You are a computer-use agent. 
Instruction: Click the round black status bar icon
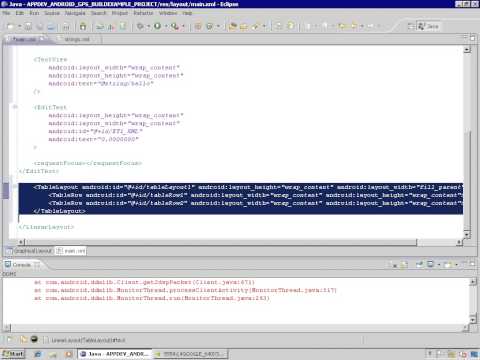tap(34, 339)
